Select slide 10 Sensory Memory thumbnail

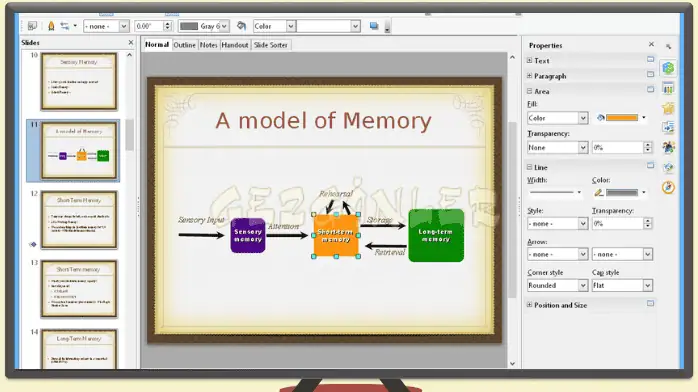[79, 81]
